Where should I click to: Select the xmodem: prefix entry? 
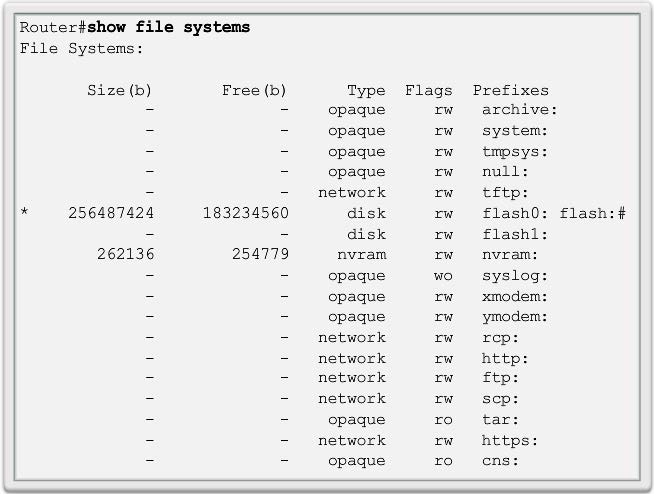pos(515,296)
